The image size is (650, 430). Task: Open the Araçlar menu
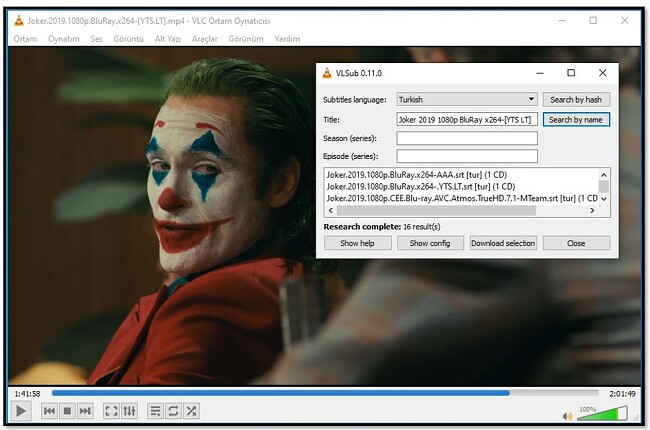204,39
